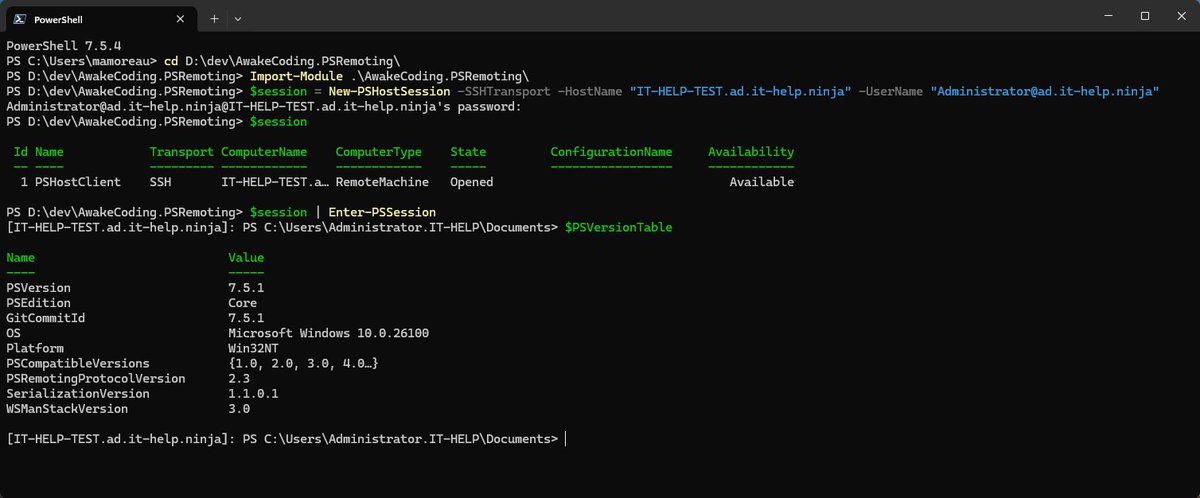The width and height of the screenshot is (1200, 498).
Task: Click the 'Enter-PSSession' command
Action: (x=382, y=212)
